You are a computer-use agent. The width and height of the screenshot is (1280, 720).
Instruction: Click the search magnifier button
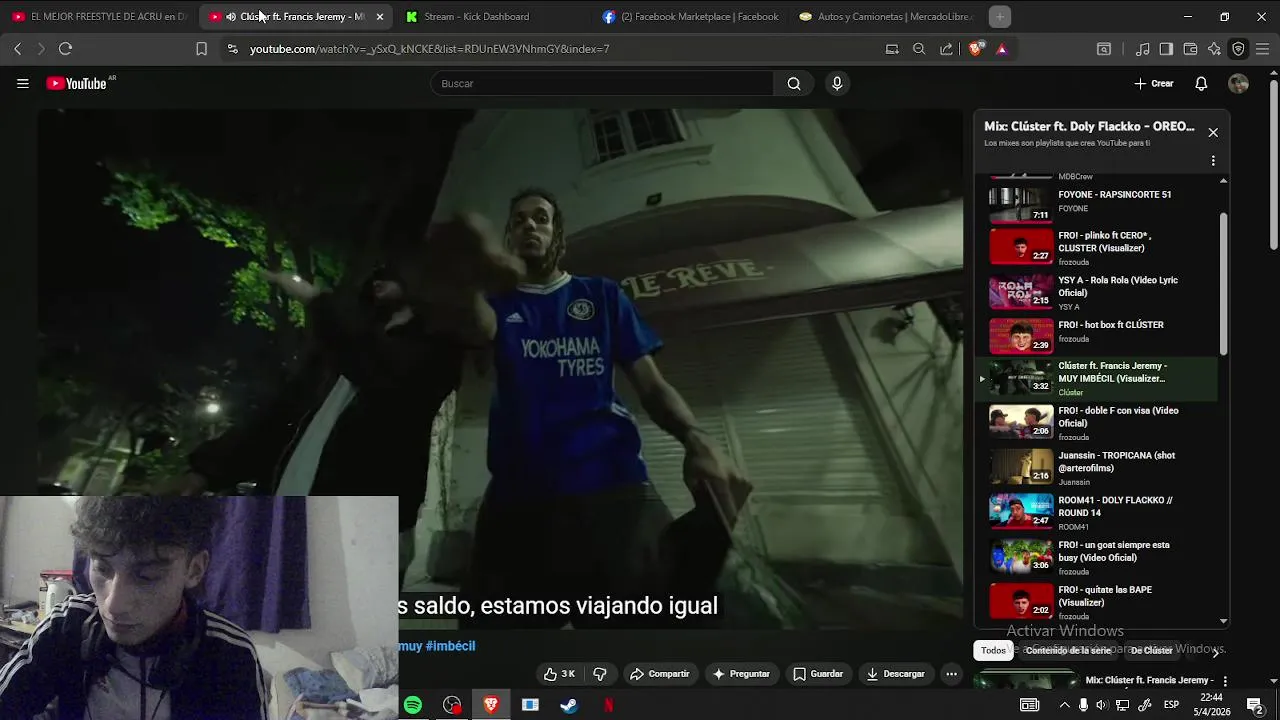point(794,84)
